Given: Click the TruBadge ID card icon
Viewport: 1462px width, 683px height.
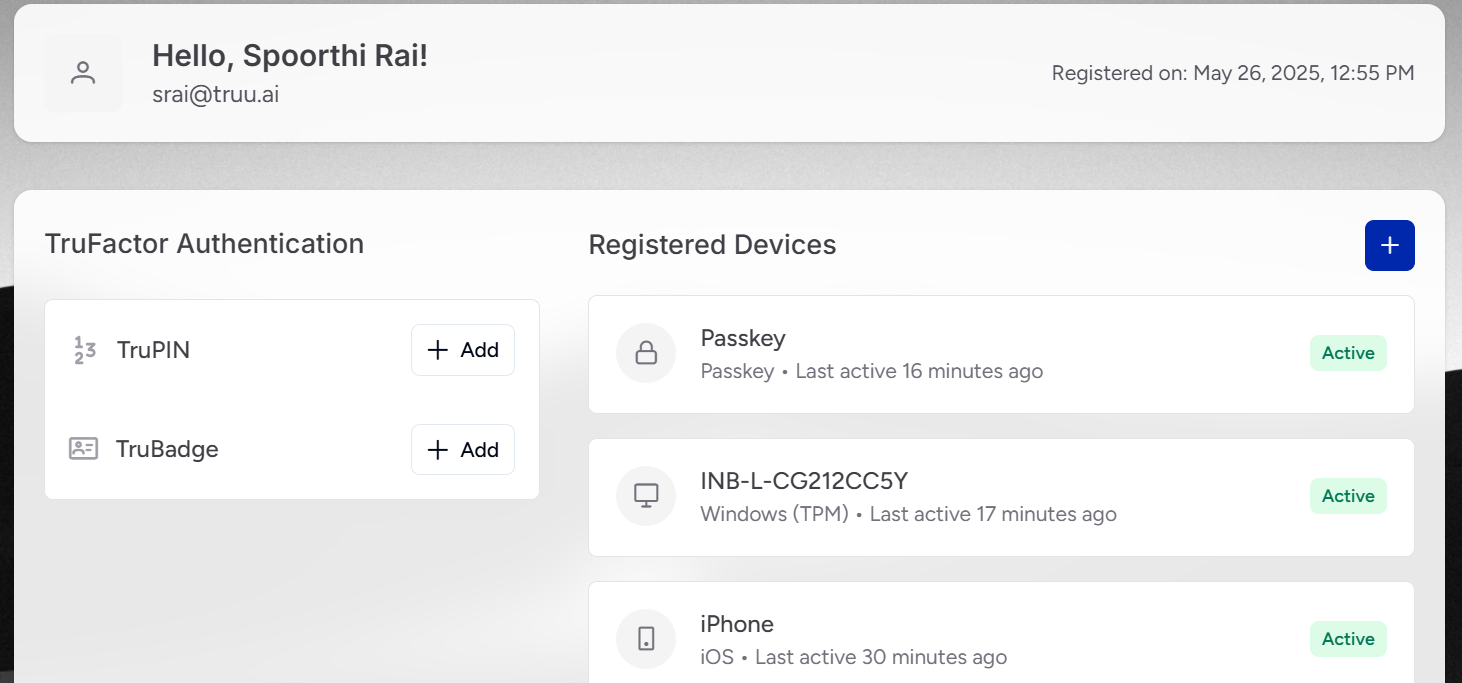Looking at the screenshot, I should (83, 449).
